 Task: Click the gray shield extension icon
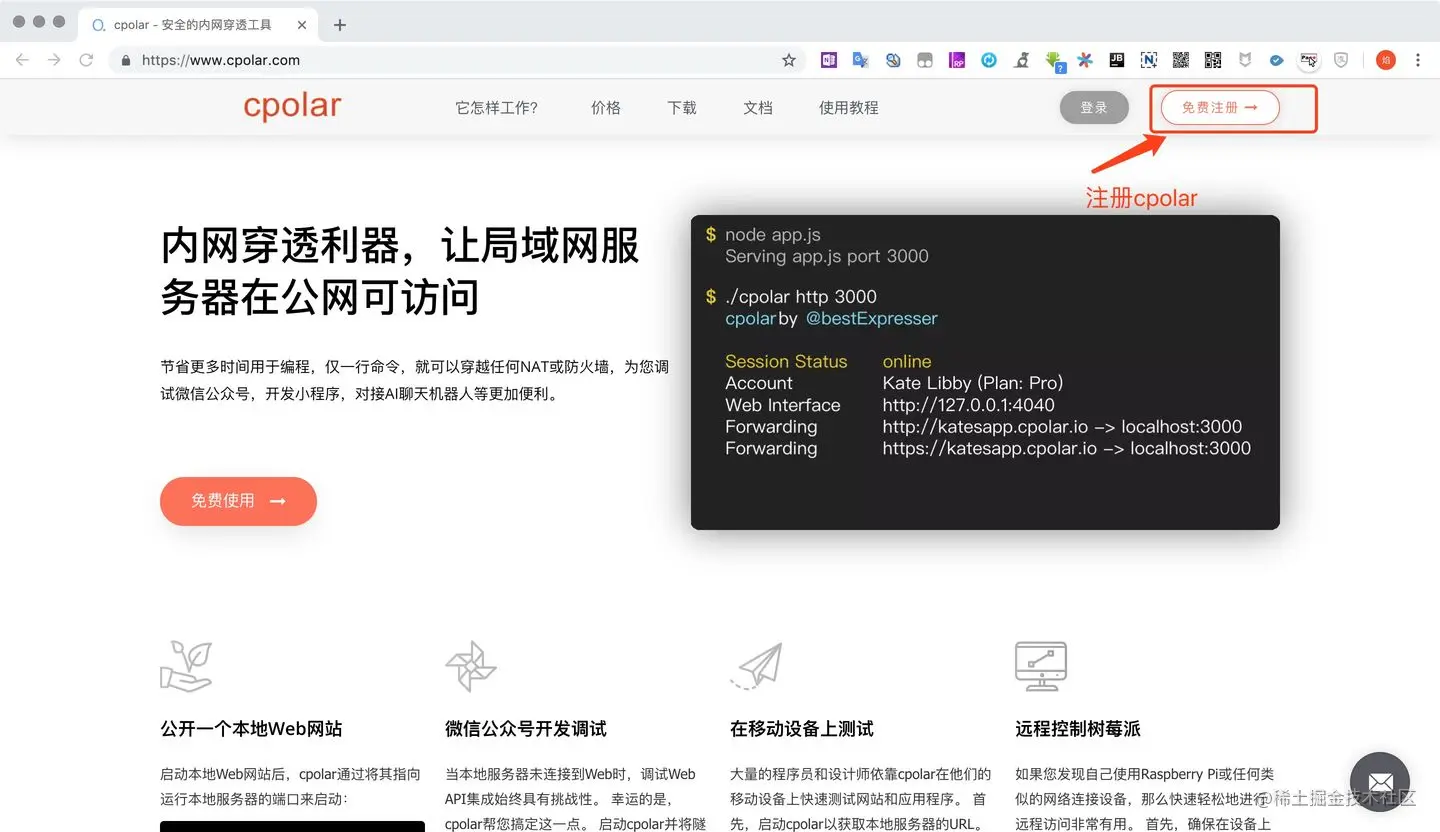click(x=1341, y=60)
